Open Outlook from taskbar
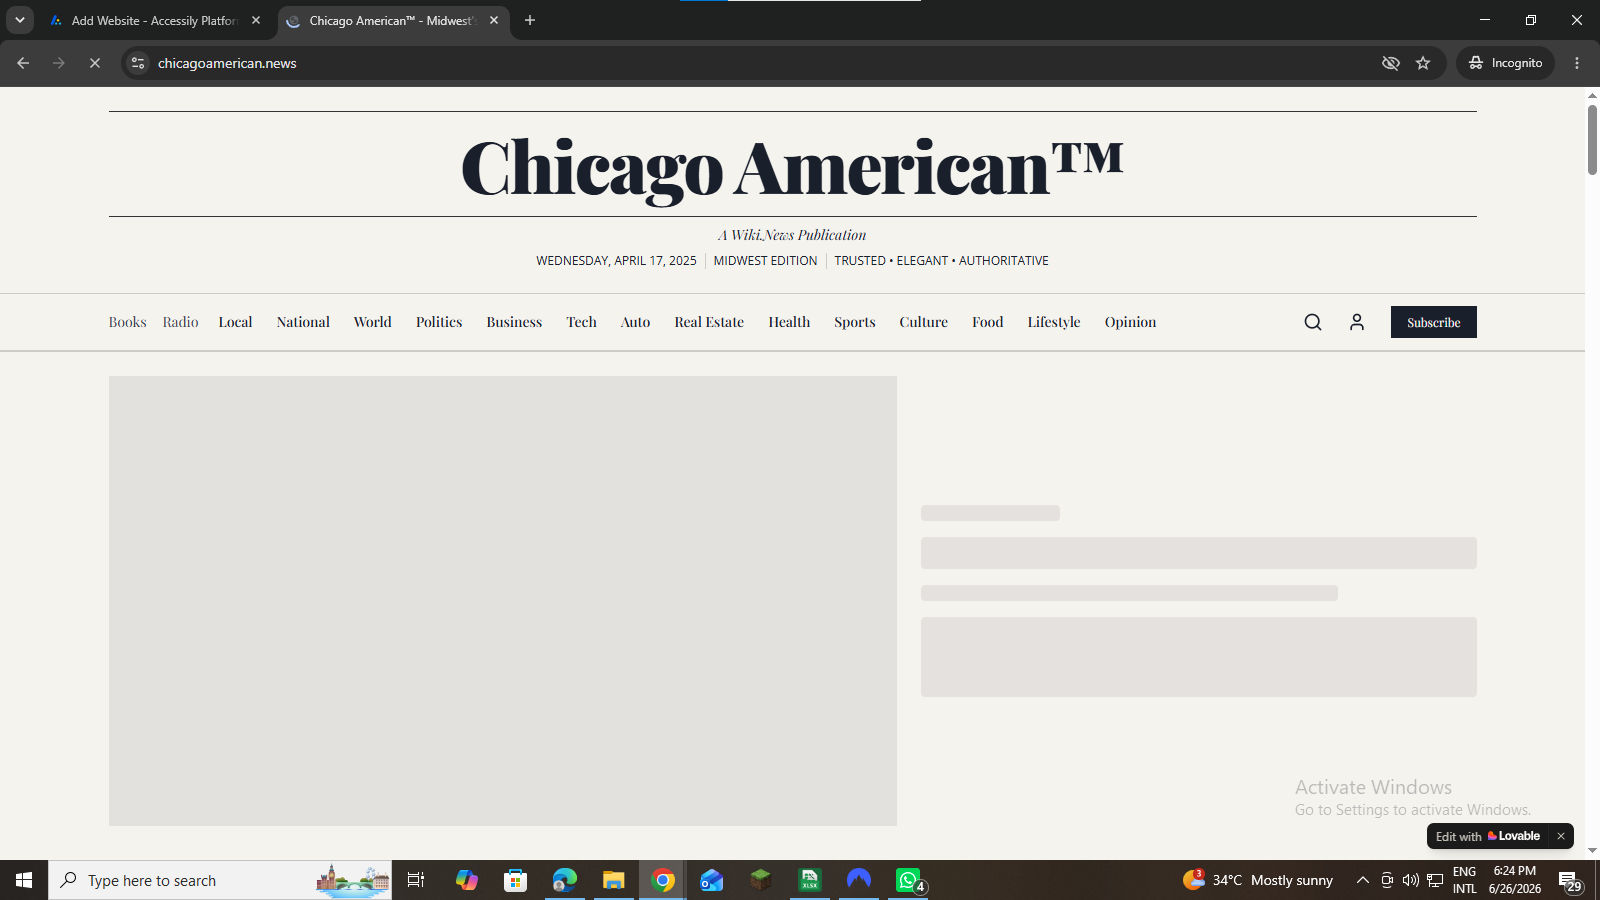This screenshot has width=1600, height=900. pos(711,880)
